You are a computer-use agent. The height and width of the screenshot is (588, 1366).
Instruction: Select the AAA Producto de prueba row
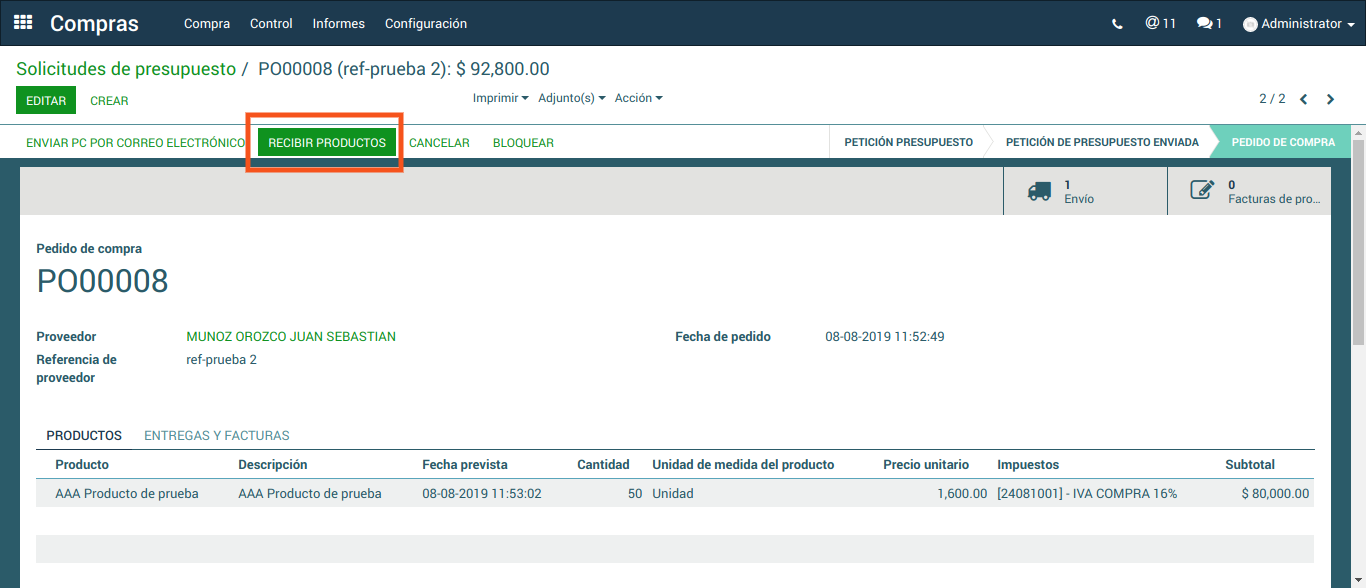127,494
